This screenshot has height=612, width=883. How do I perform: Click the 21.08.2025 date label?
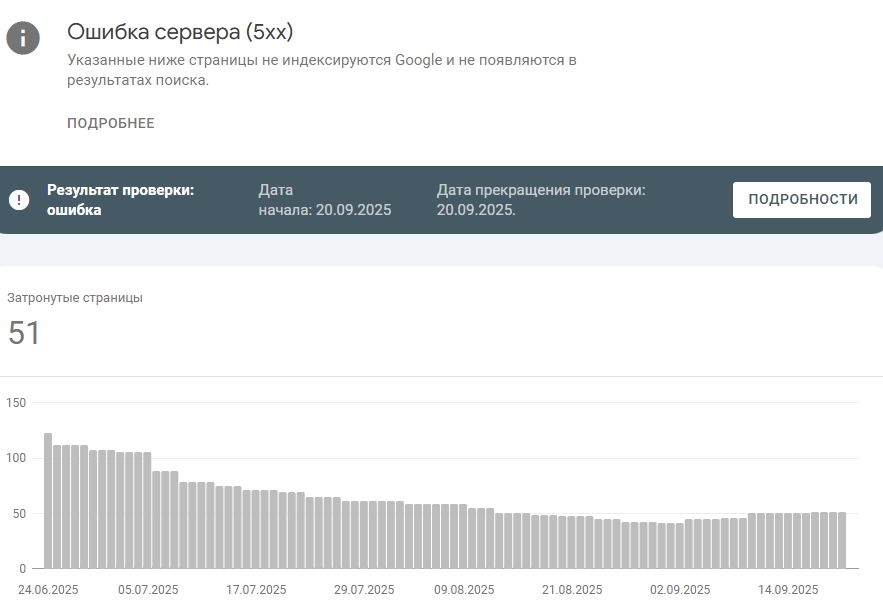pyautogui.click(x=572, y=589)
